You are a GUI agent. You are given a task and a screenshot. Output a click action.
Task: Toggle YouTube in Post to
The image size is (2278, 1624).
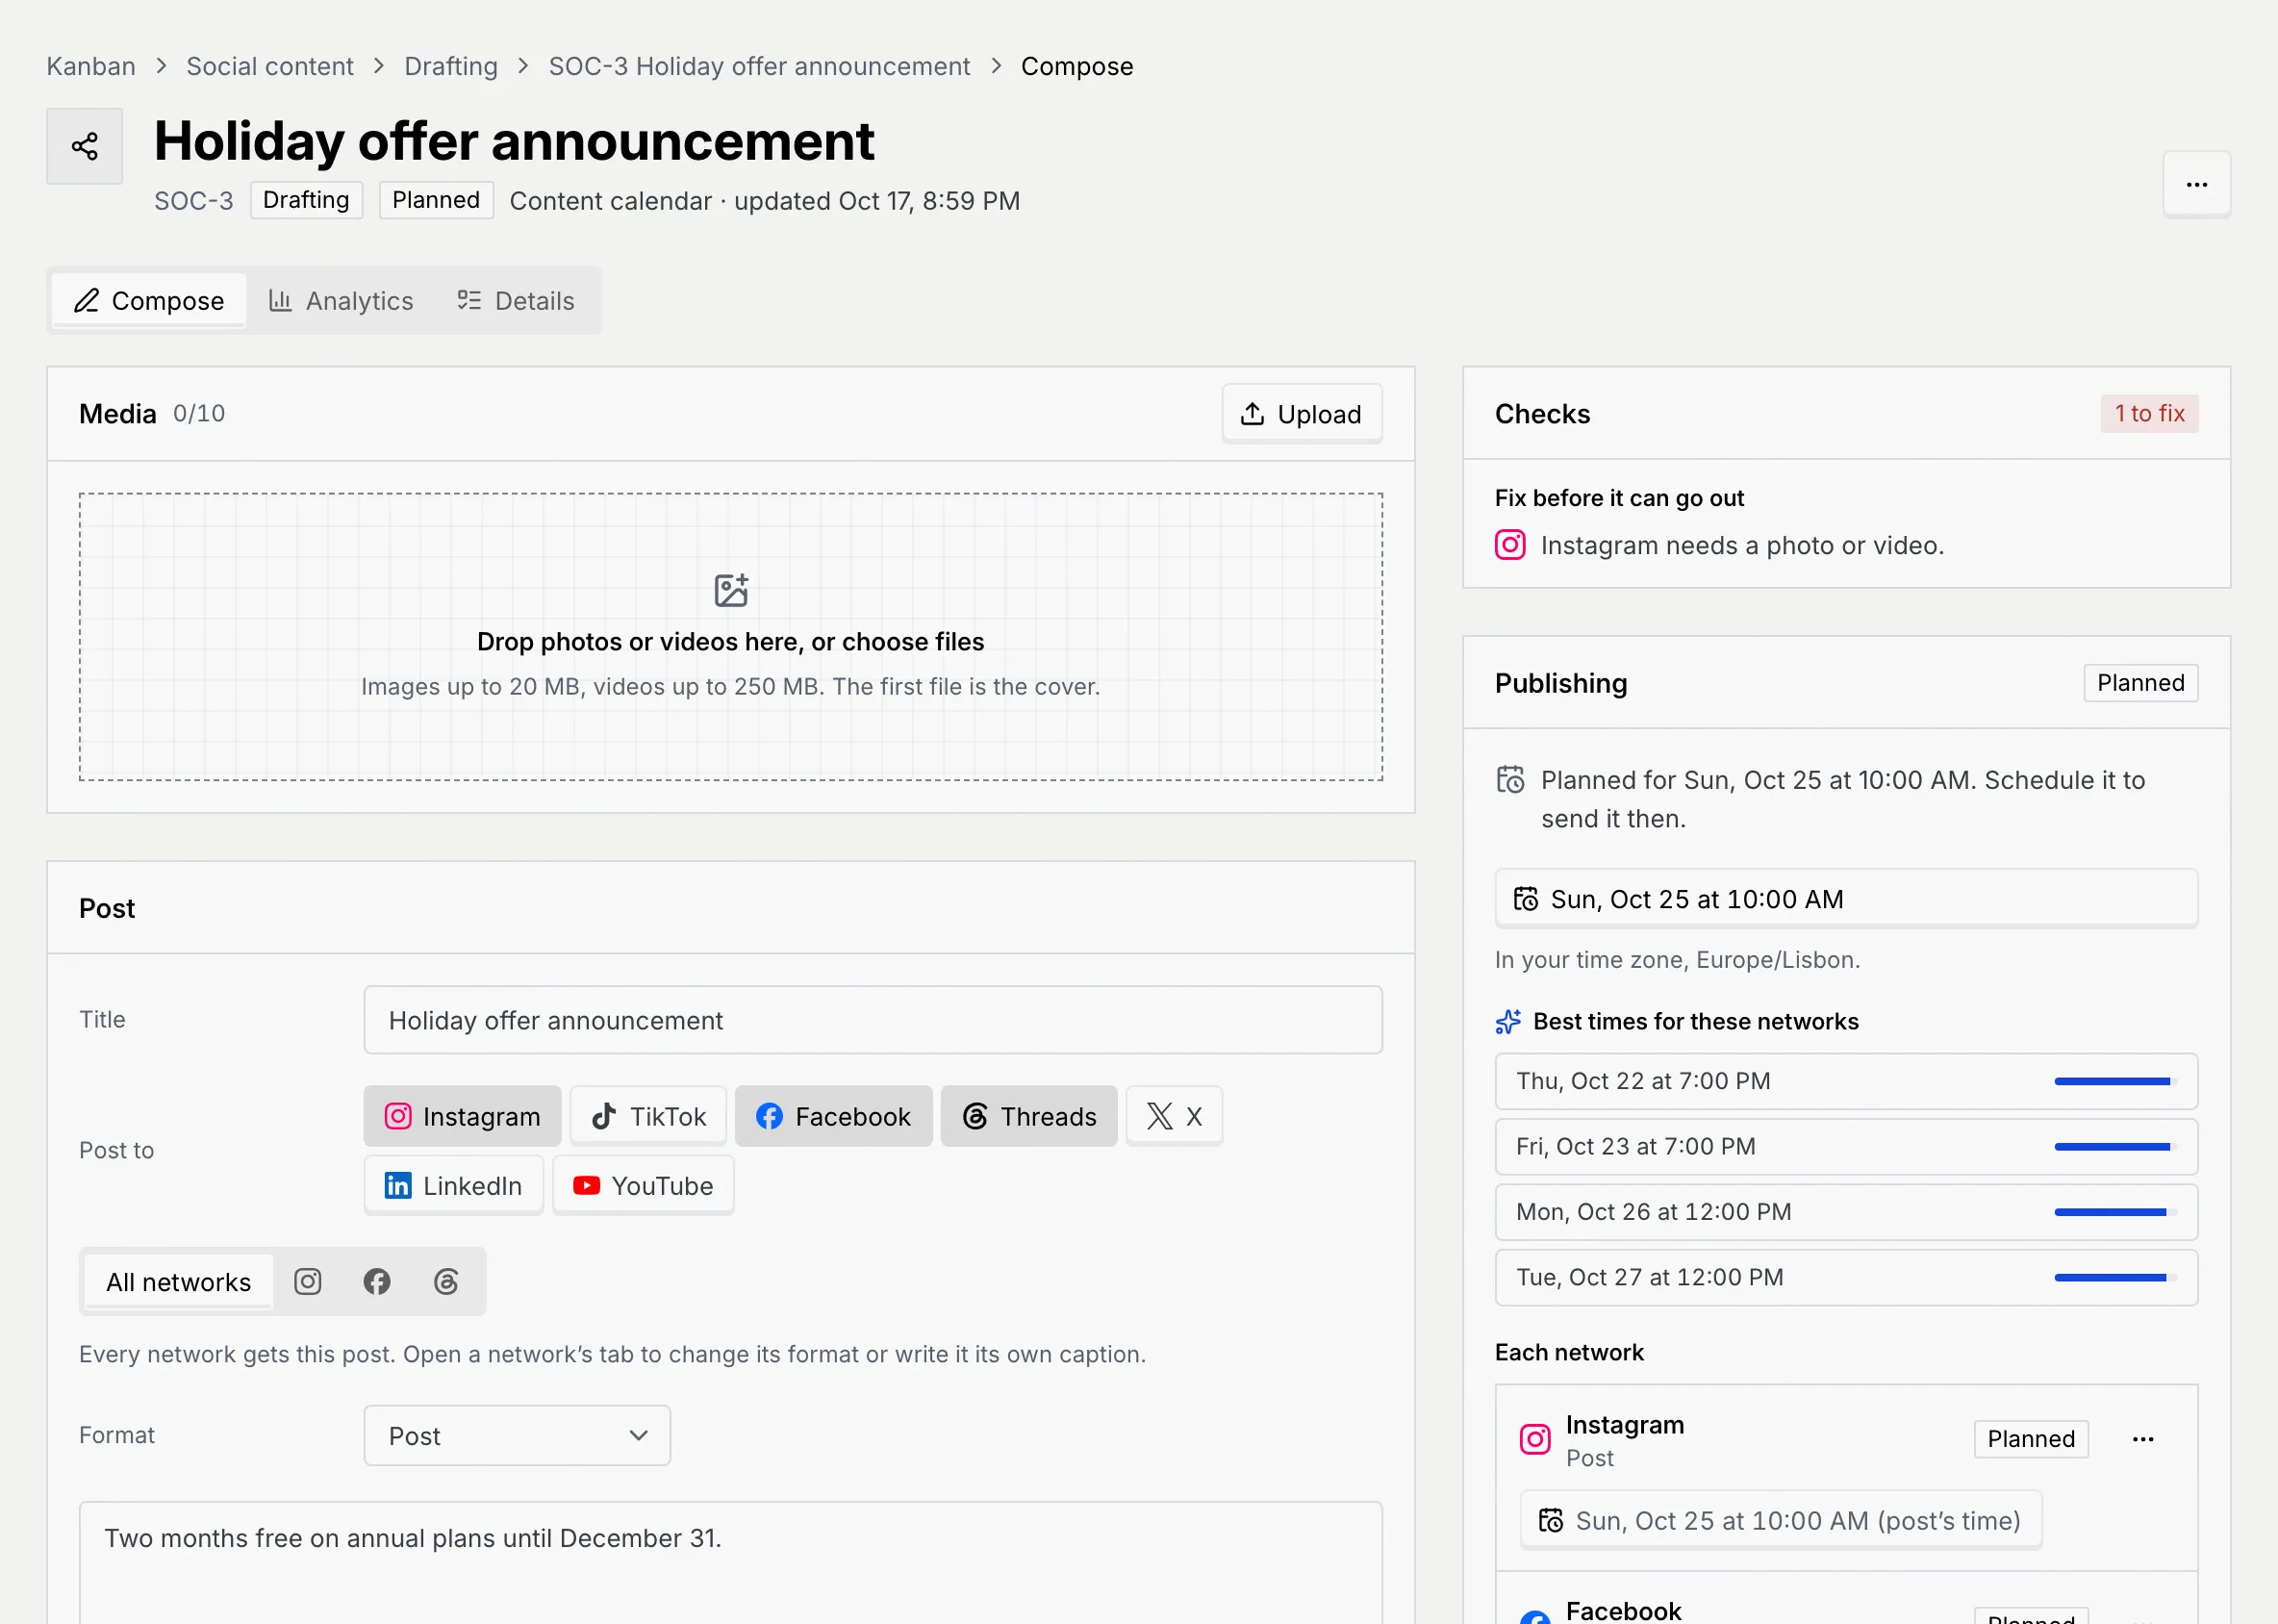pyautogui.click(x=643, y=1186)
